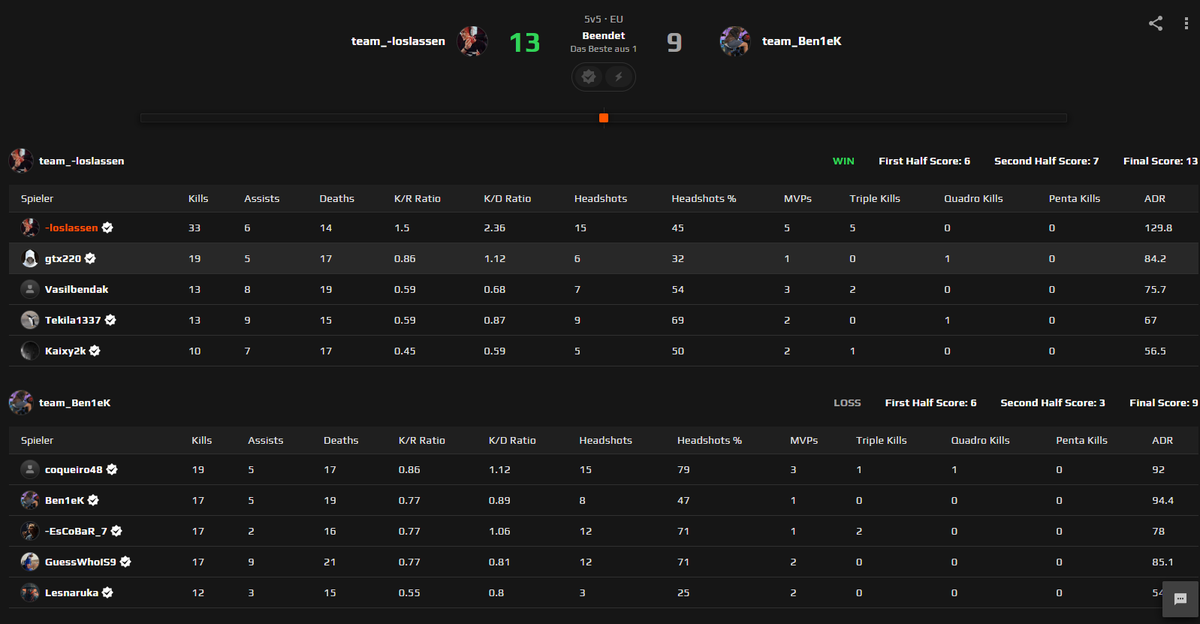Open the chat bubble widget
The image size is (1200, 624).
(1180, 599)
